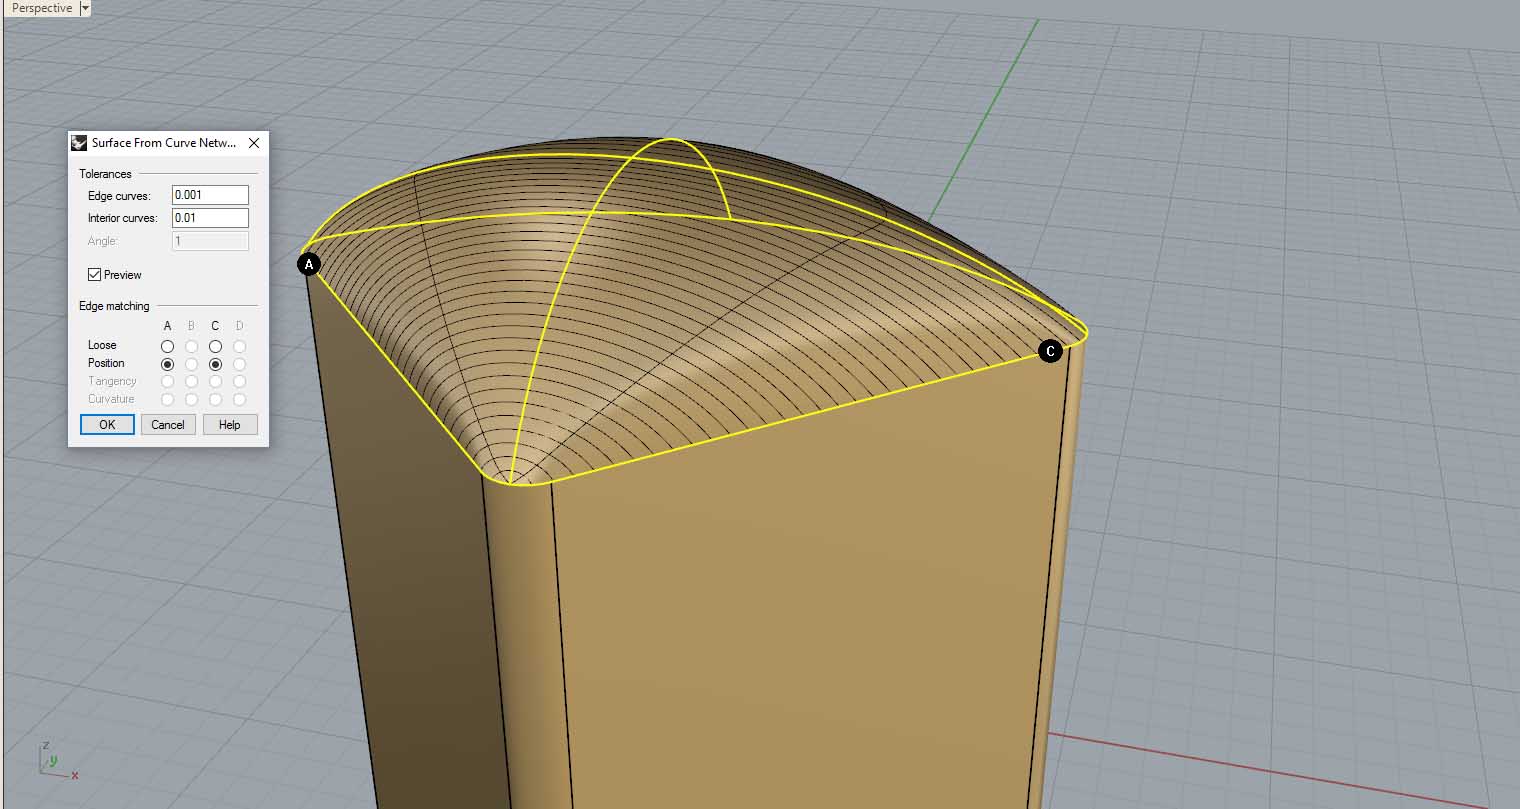This screenshot has height=809, width=1520.
Task: Click the Perspective viewport title label
Action: coord(42,8)
